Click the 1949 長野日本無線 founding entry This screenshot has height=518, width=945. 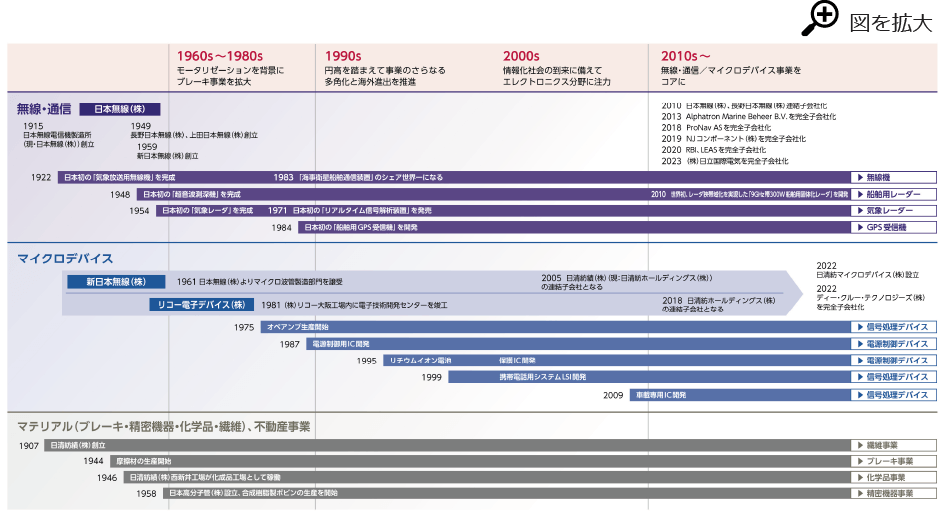(x=194, y=131)
